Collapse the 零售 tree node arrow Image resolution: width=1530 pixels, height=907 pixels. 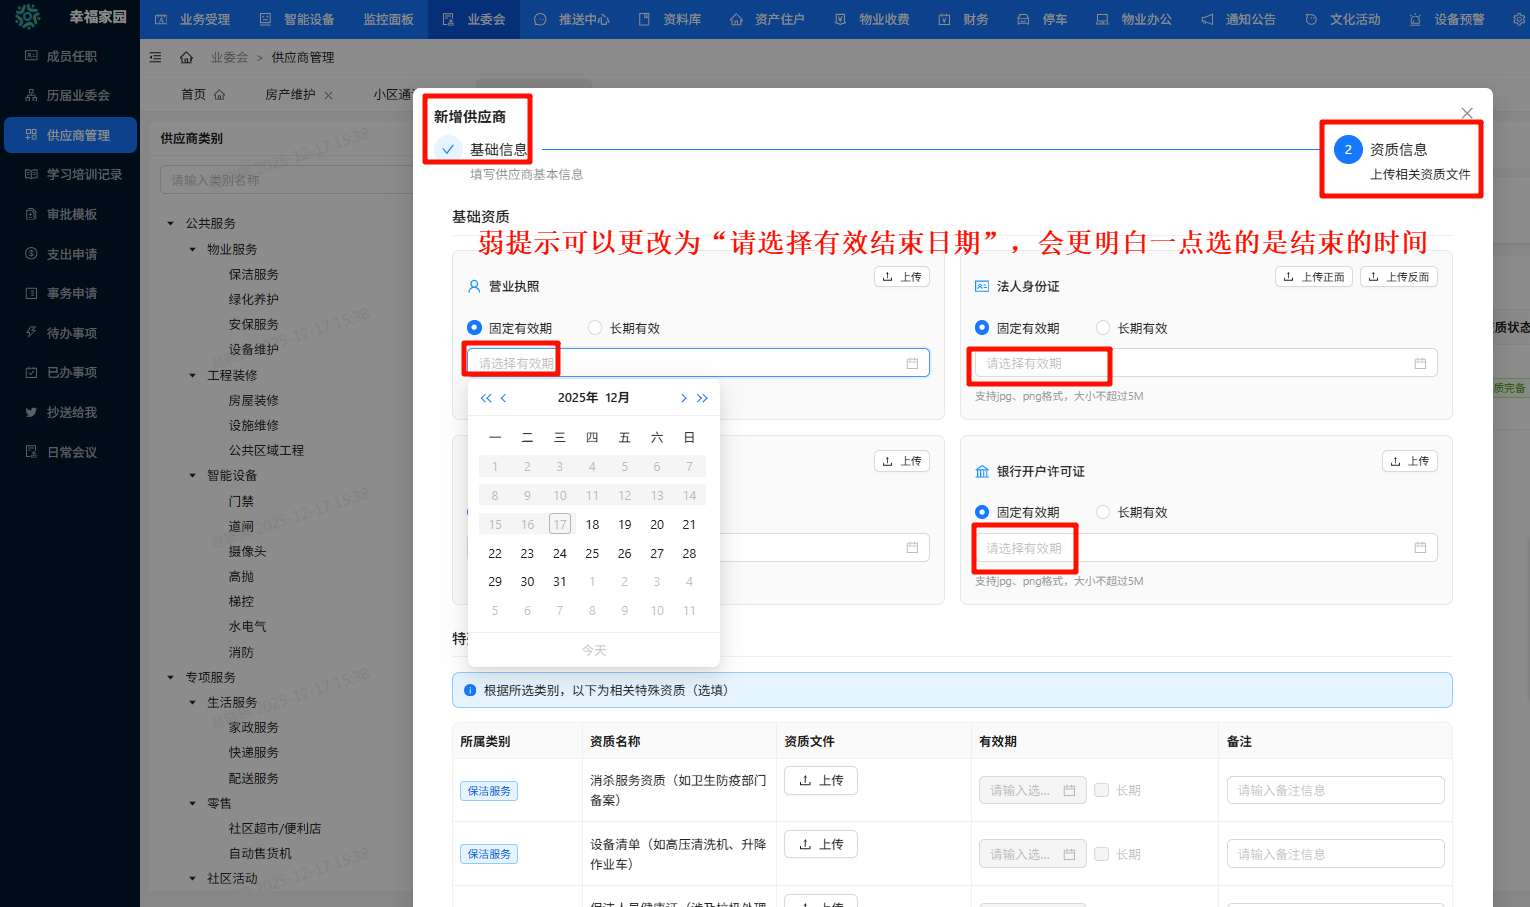192,803
